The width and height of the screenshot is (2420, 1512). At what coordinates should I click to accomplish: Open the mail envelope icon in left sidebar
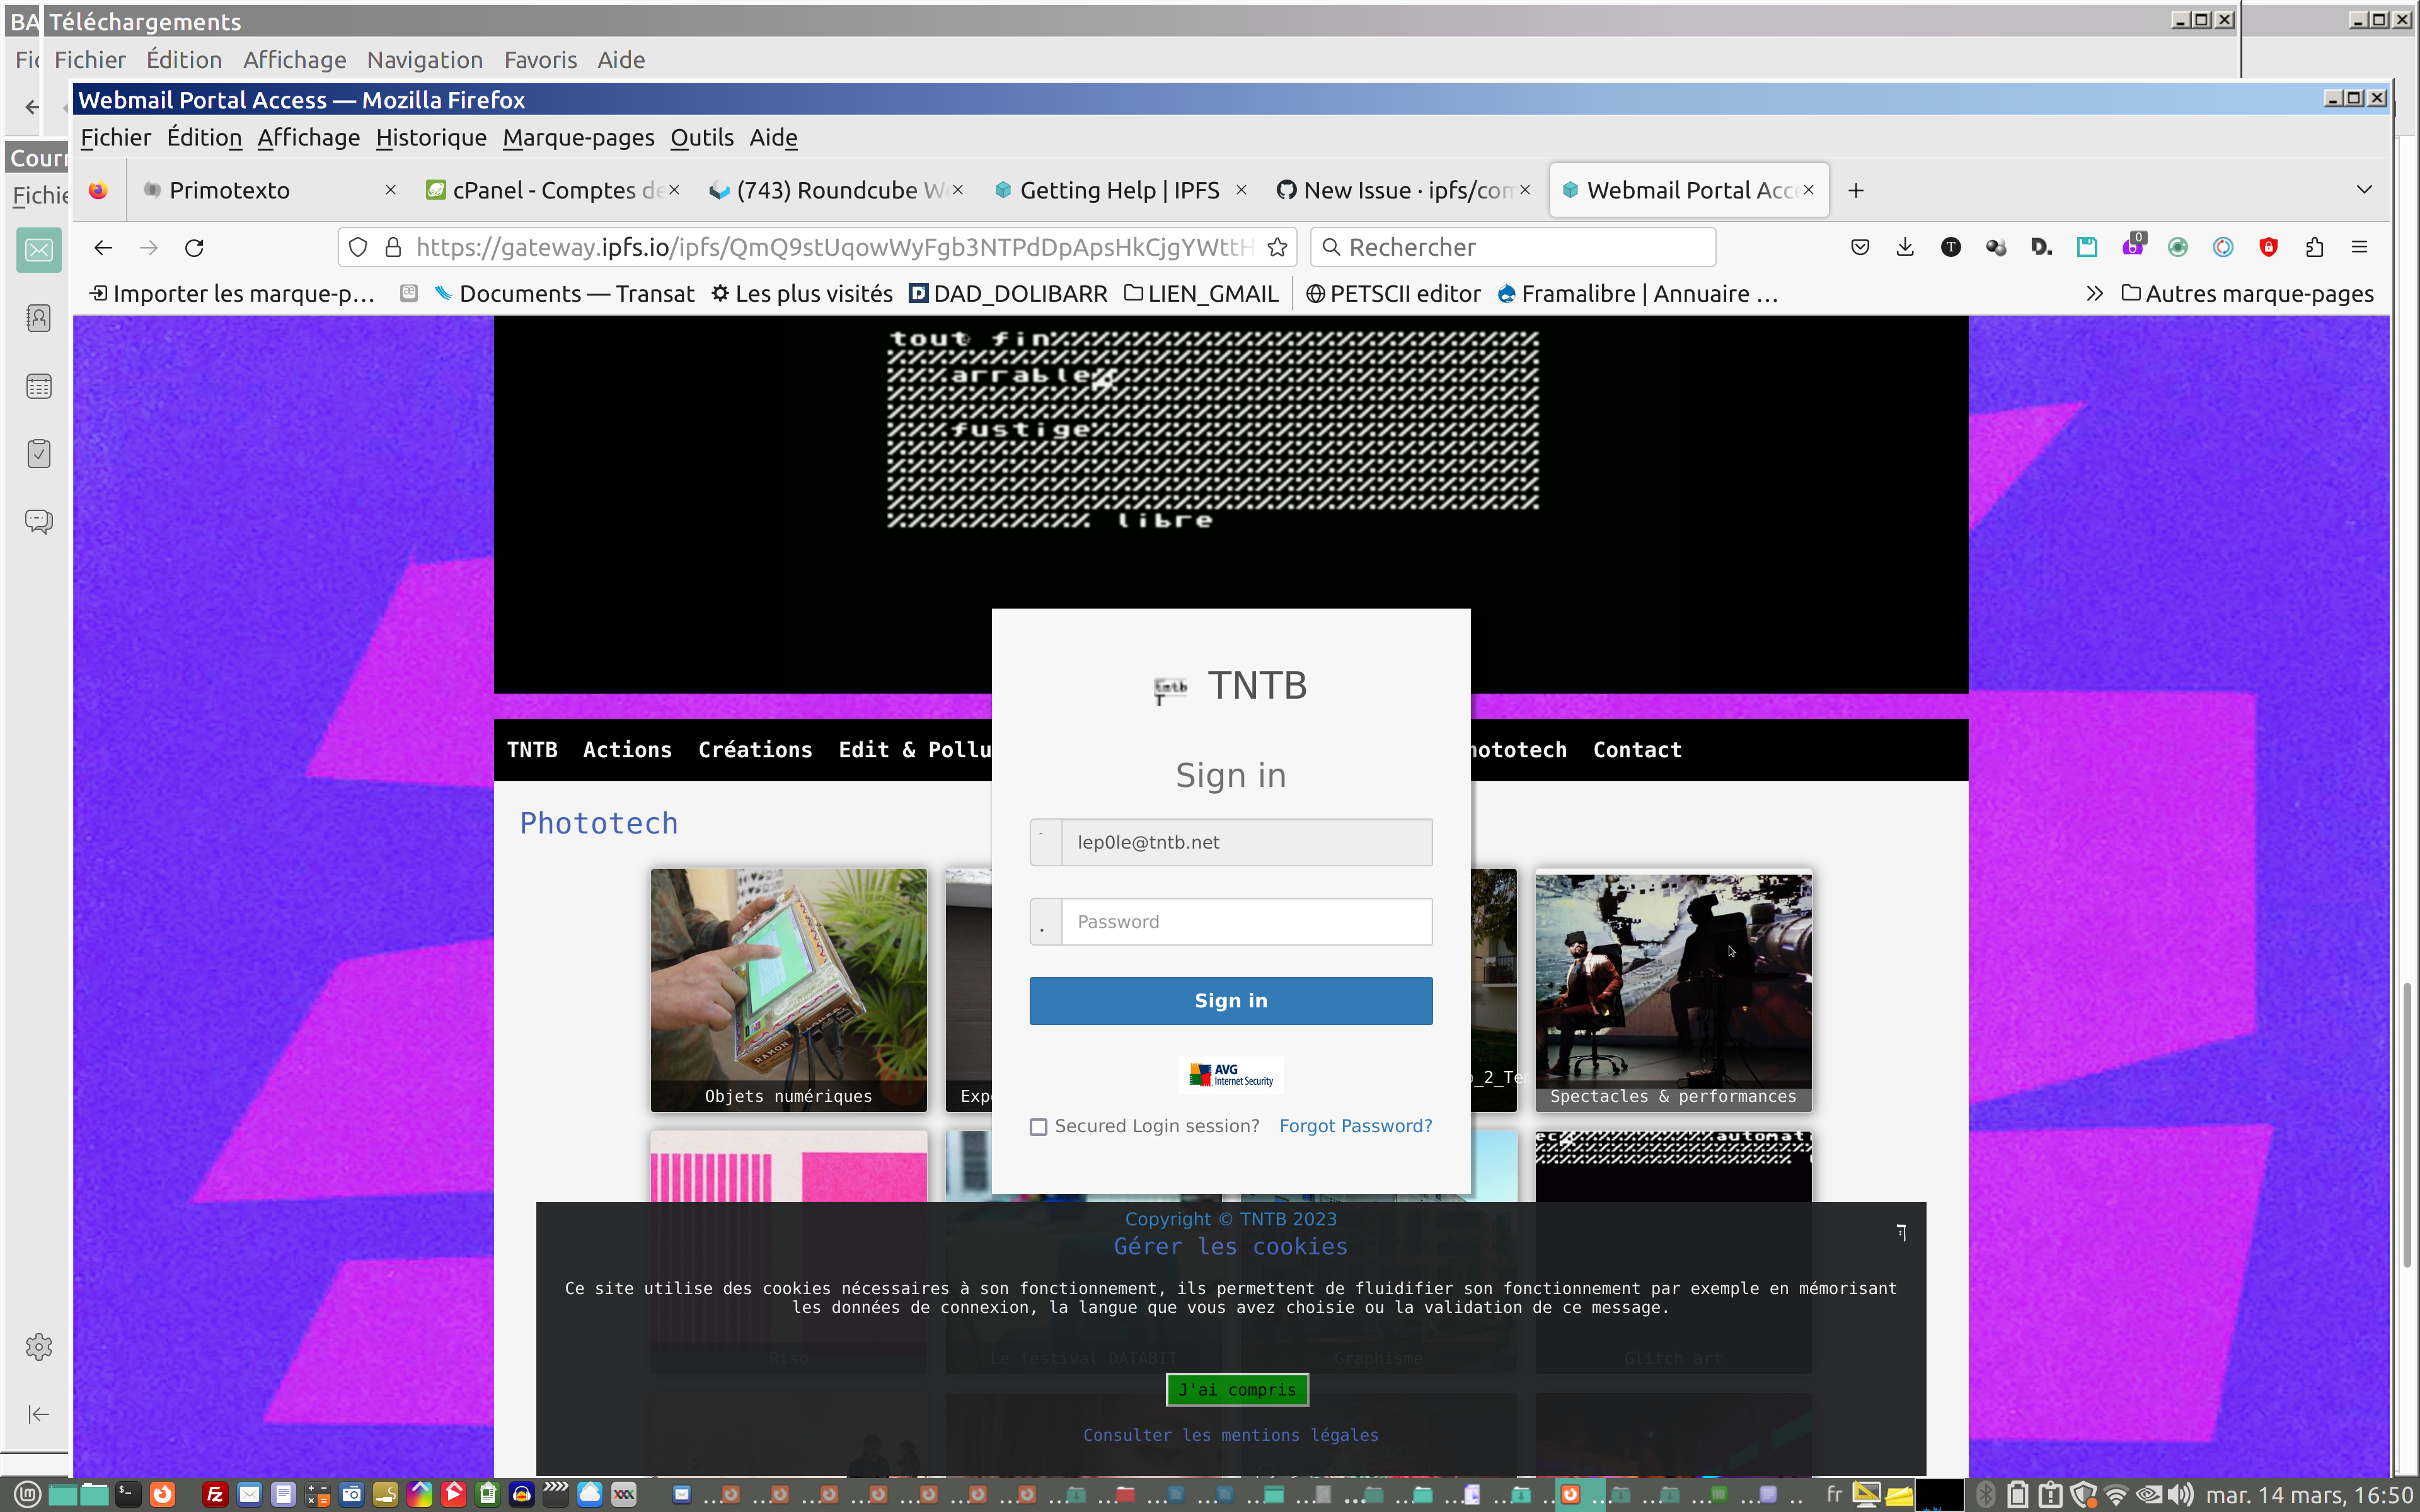(x=39, y=250)
